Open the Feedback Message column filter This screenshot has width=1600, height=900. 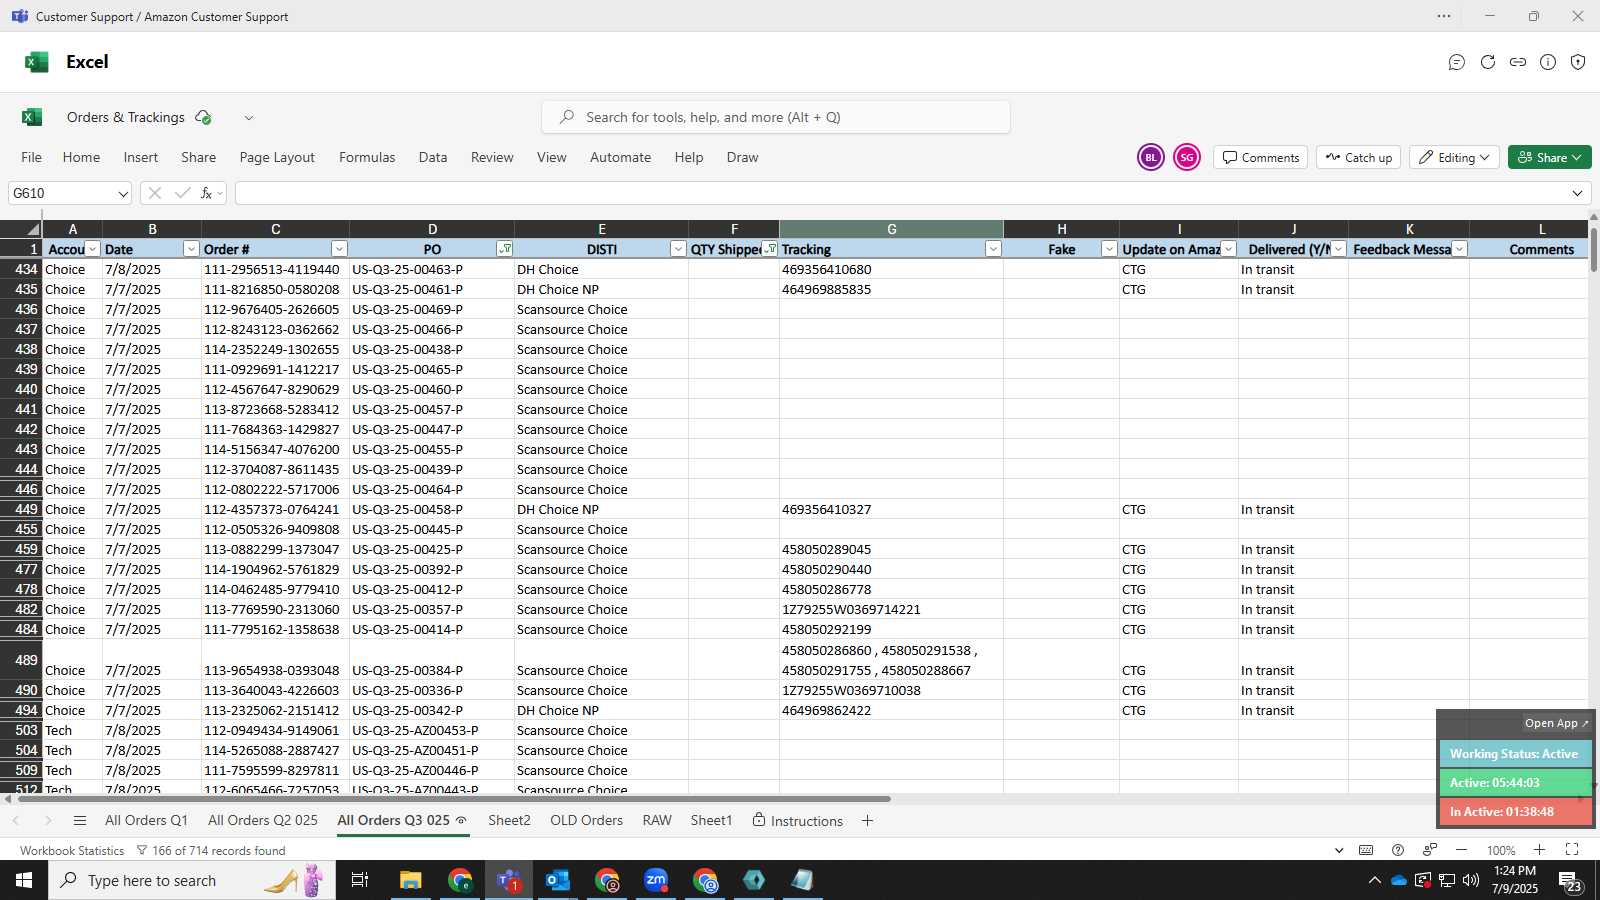(x=1459, y=249)
